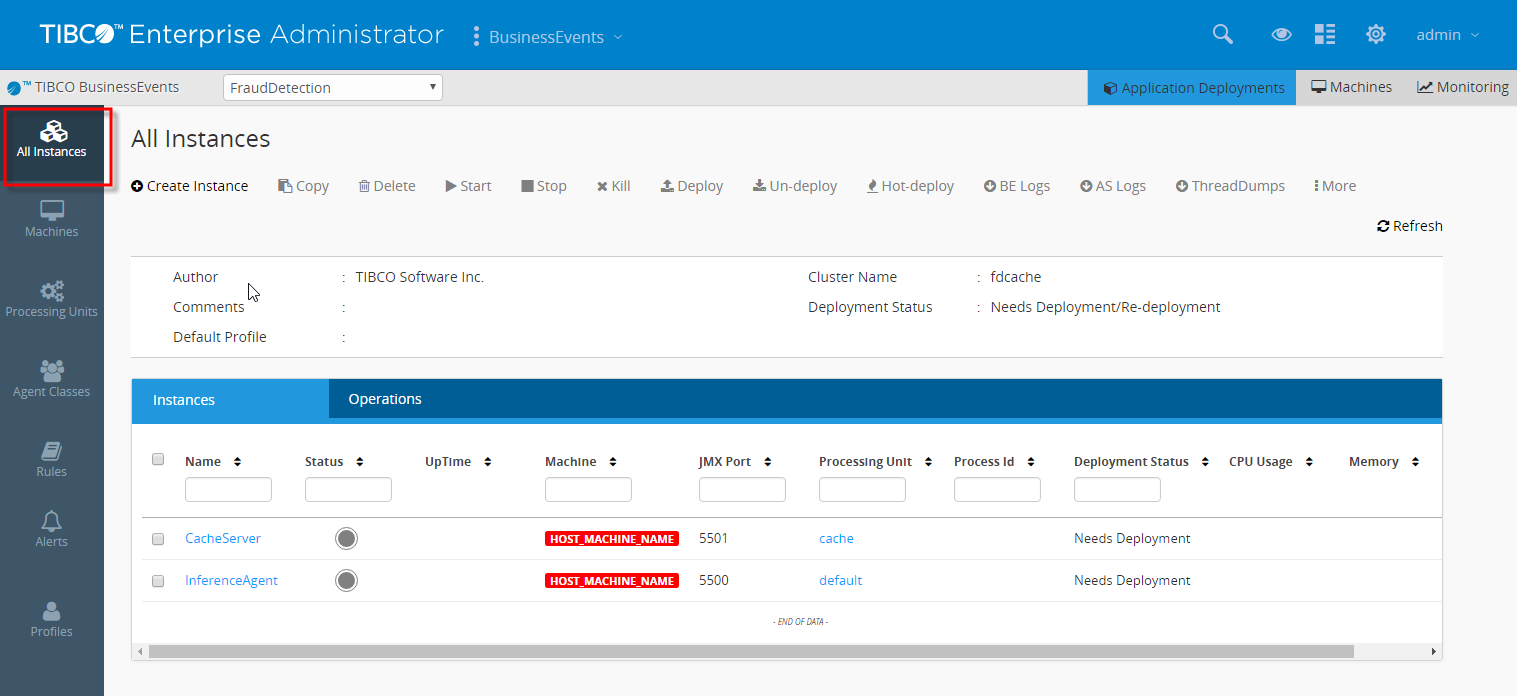Click Delete in the instance toolbar
The height and width of the screenshot is (696, 1517).
[x=387, y=186]
